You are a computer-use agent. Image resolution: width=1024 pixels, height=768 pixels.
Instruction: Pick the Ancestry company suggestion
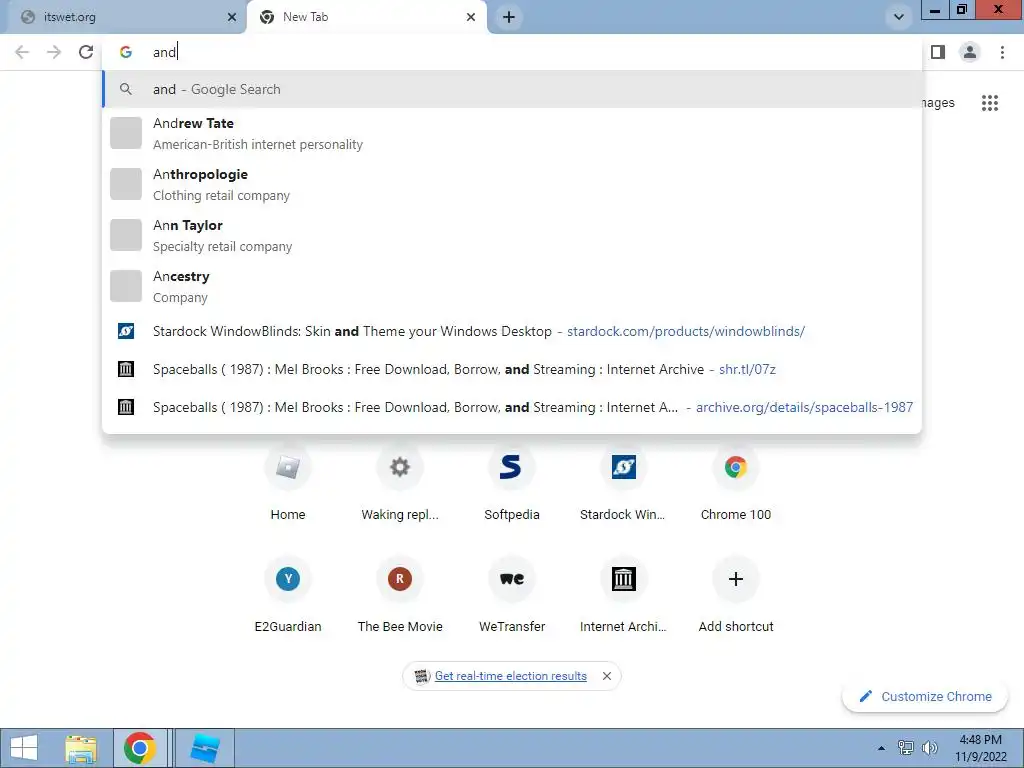click(512, 286)
